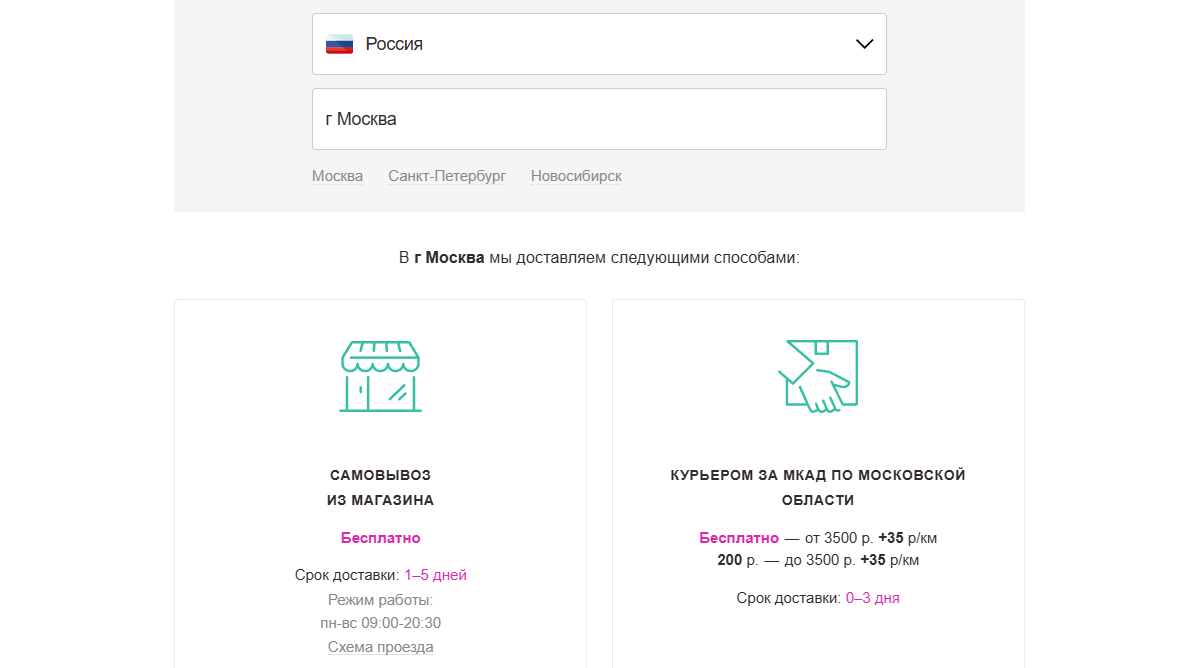The width and height of the screenshot is (1182, 668).
Task: Click the storefront pickup icon above САМОВЫВОЗ
Action: pyautogui.click(x=380, y=378)
